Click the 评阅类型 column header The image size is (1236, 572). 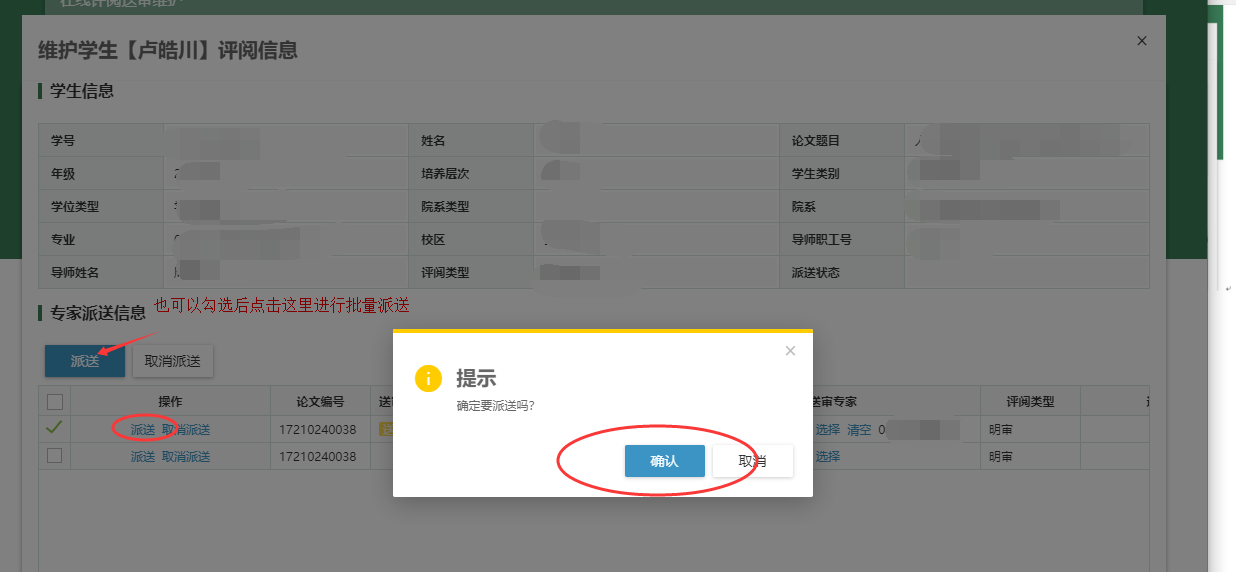pyautogui.click(x=1030, y=402)
